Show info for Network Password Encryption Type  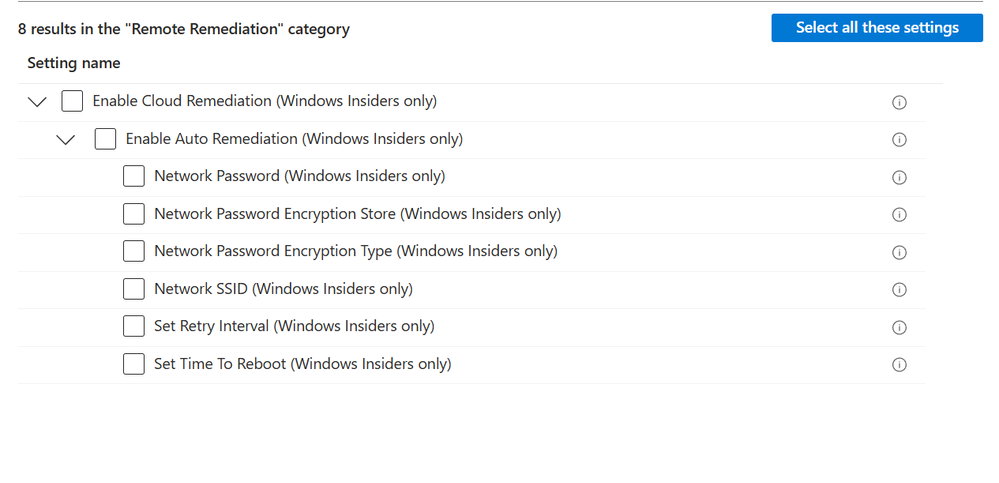click(x=899, y=252)
